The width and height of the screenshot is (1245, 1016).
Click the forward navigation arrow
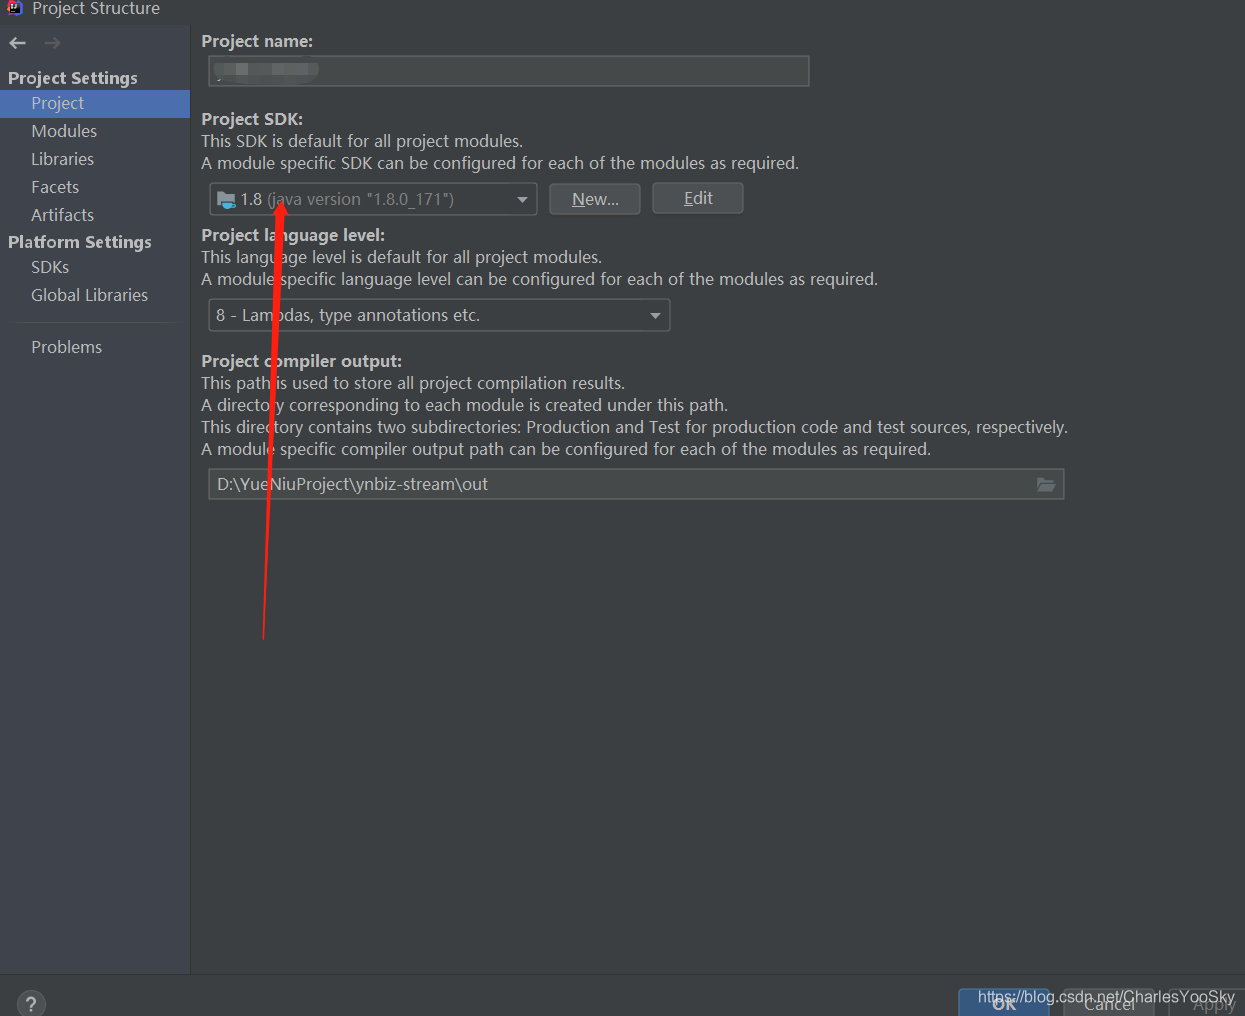(50, 43)
